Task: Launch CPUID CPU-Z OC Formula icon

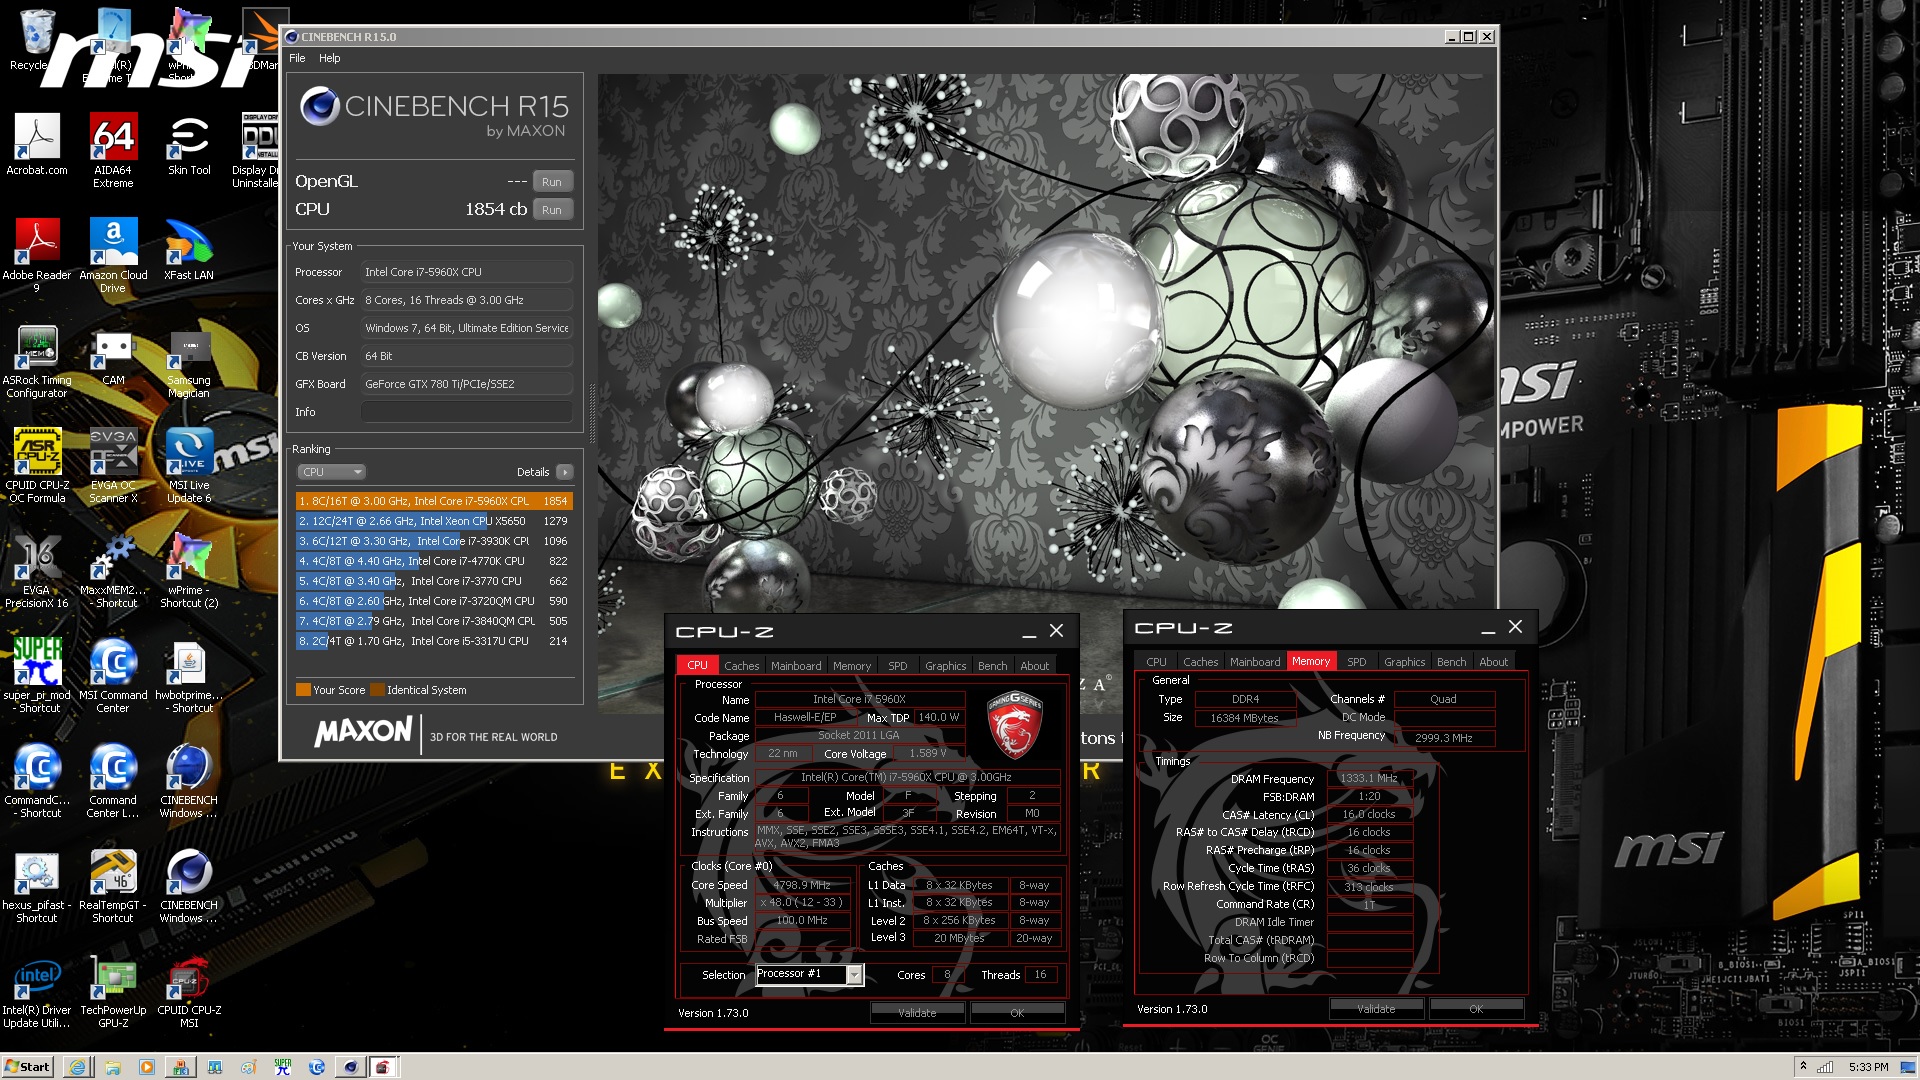Action: tap(37, 467)
